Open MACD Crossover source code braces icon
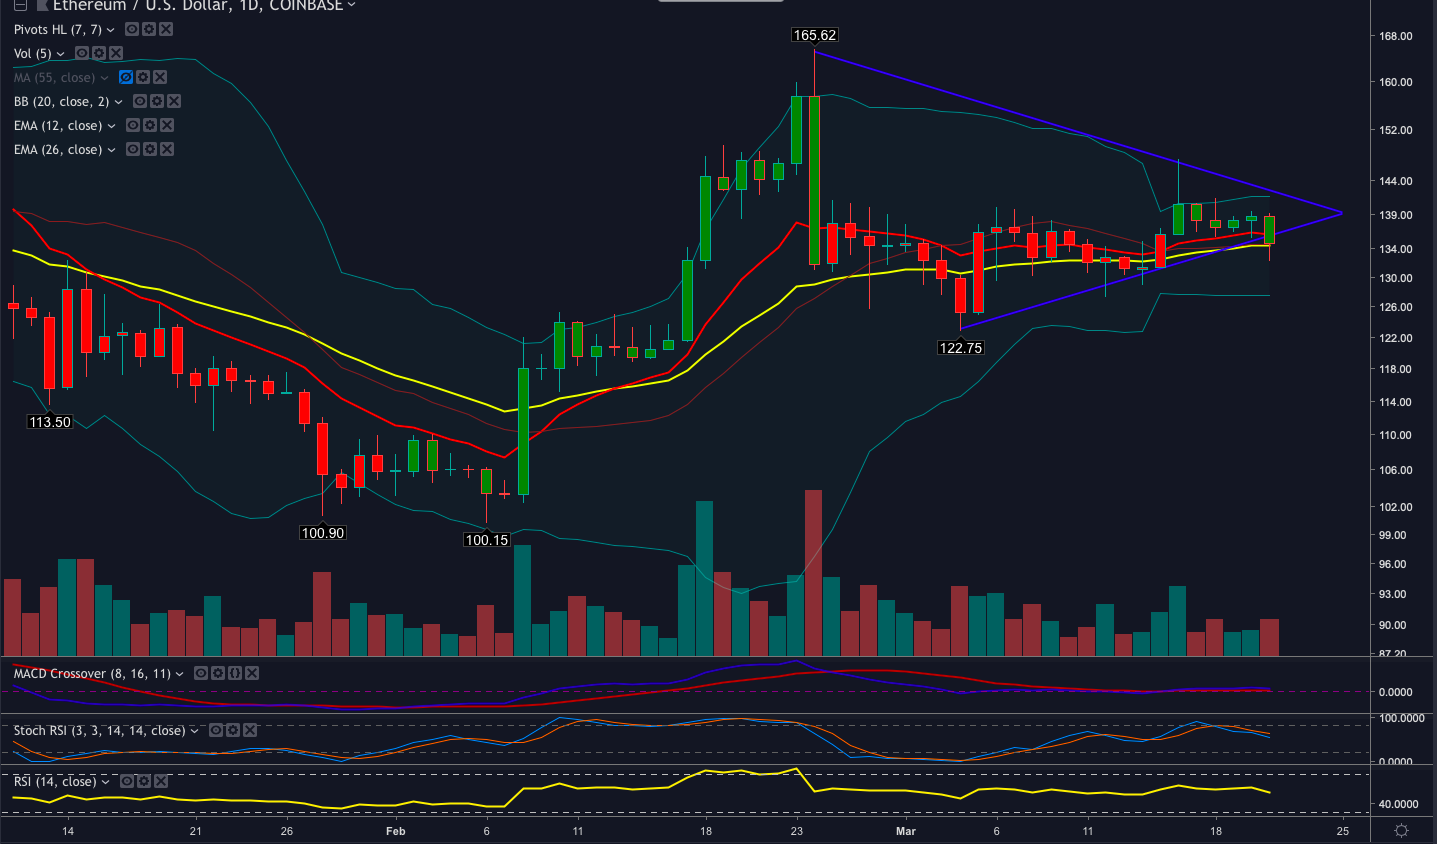1437x844 pixels. pyautogui.click(x=235, y=674)
